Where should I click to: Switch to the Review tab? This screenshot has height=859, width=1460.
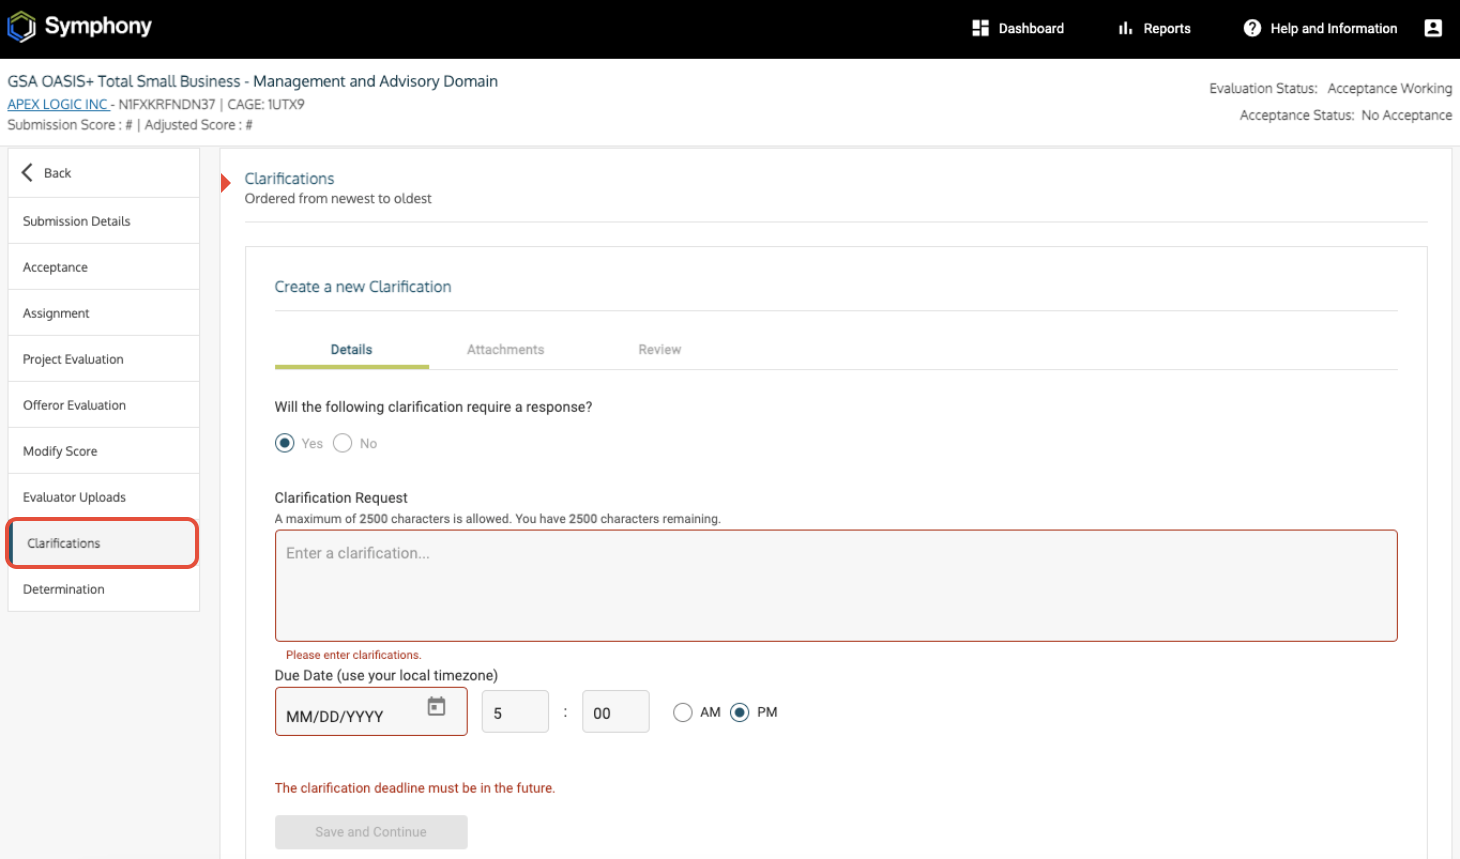tap(660, 350)
